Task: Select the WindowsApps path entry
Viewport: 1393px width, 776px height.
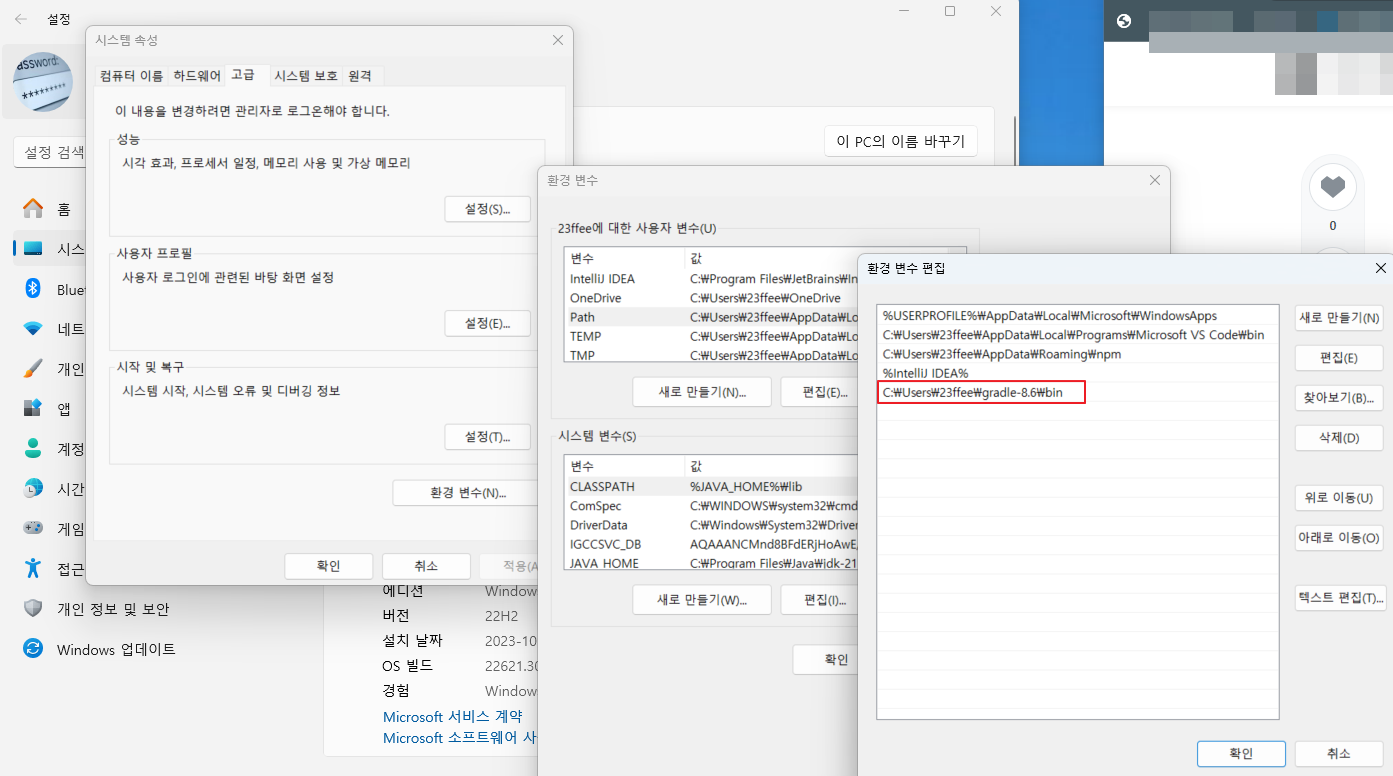Action: click(x=1078, y=316)
